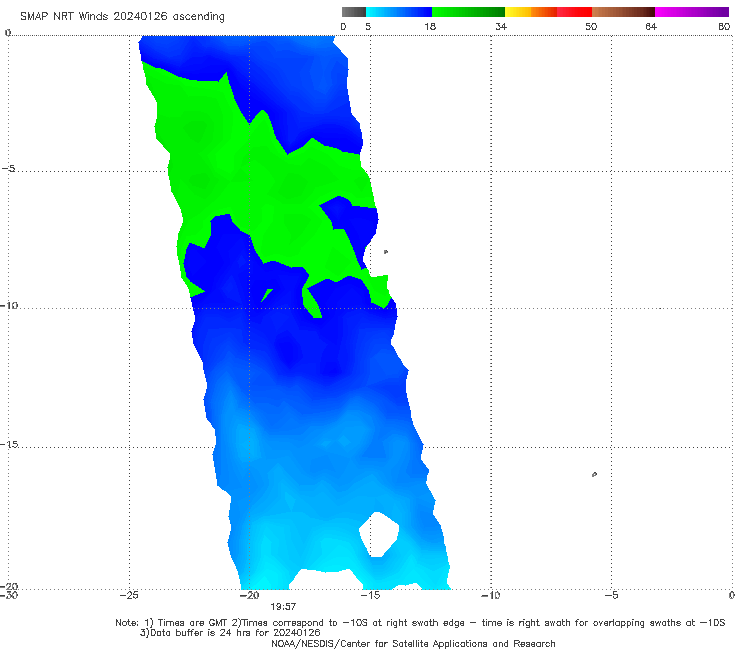Screen dimensions: 740x650
Task: Click the "80" label at the color bar end
Action: coord(724,26)
